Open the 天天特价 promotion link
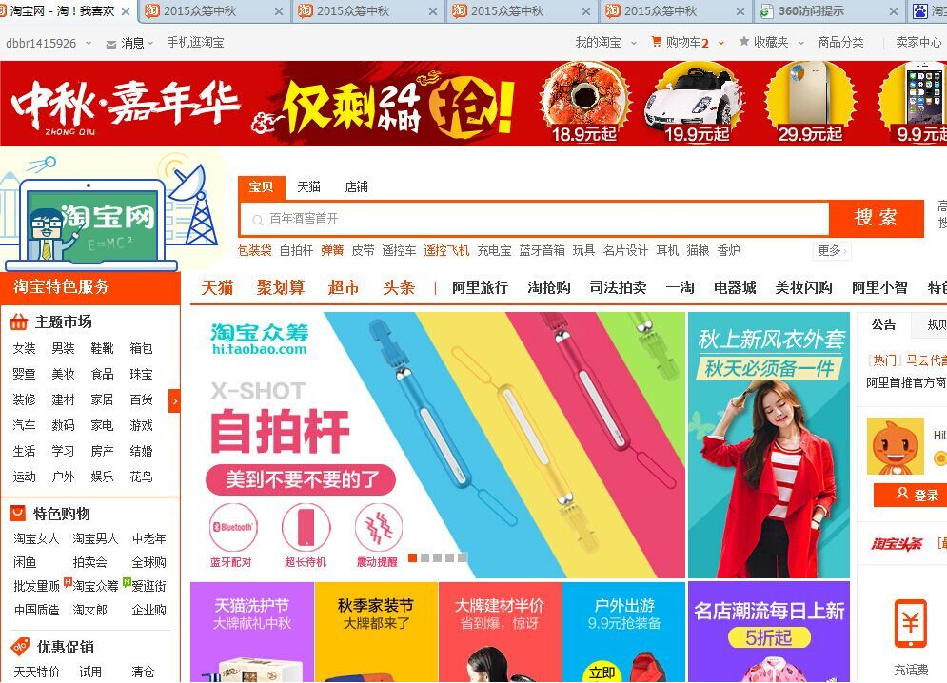This screenshot has height=683, width=947. 36,672
